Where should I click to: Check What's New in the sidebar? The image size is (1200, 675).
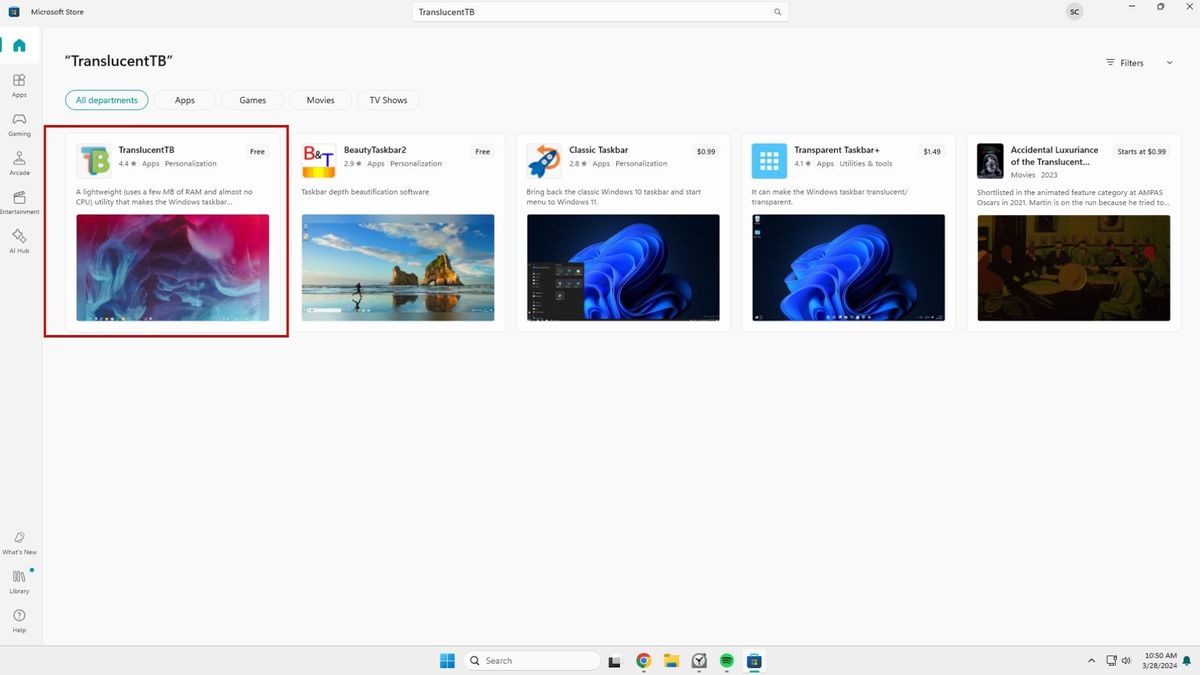19,542
